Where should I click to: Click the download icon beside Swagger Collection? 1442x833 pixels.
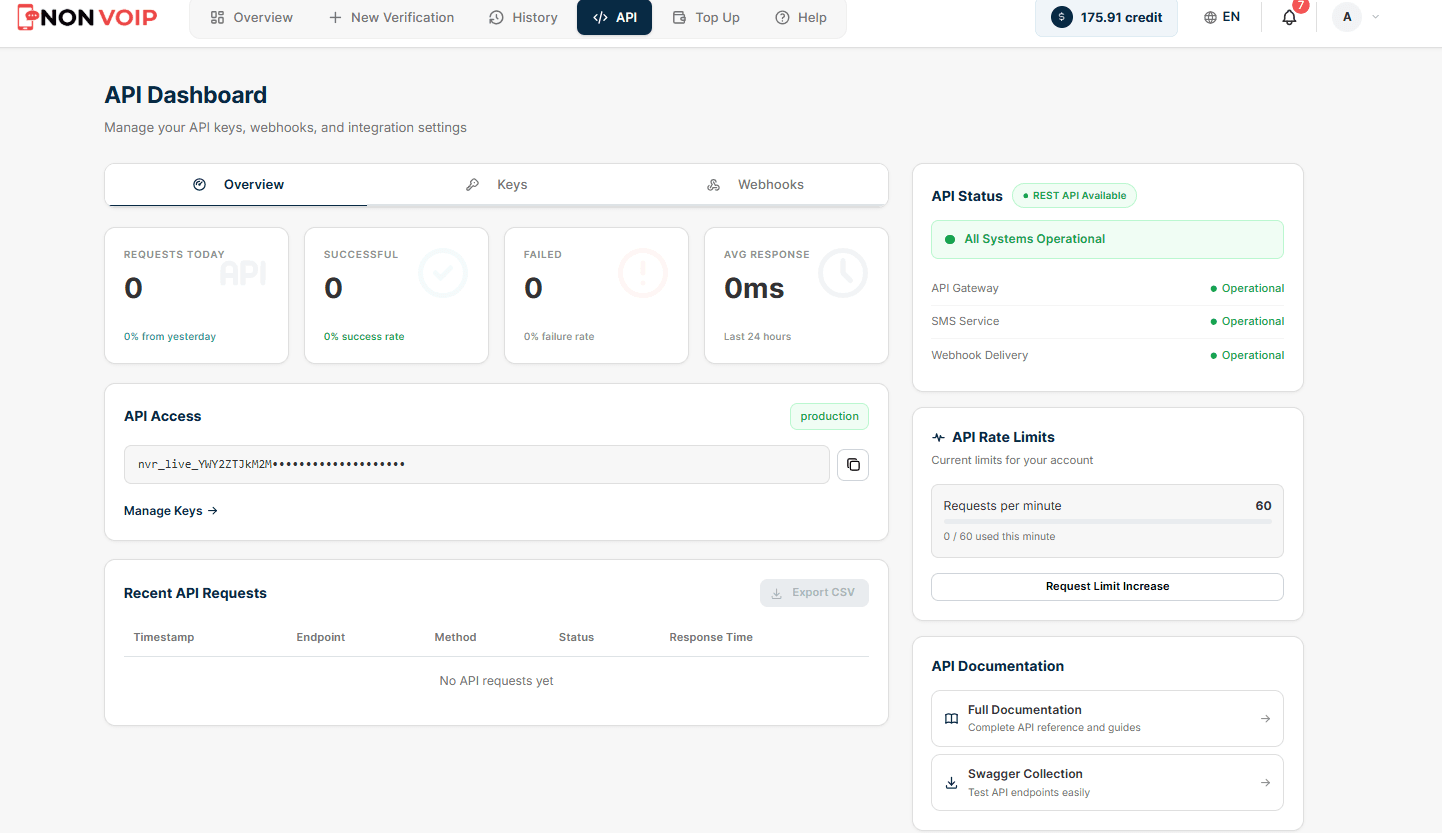[951, 783]
